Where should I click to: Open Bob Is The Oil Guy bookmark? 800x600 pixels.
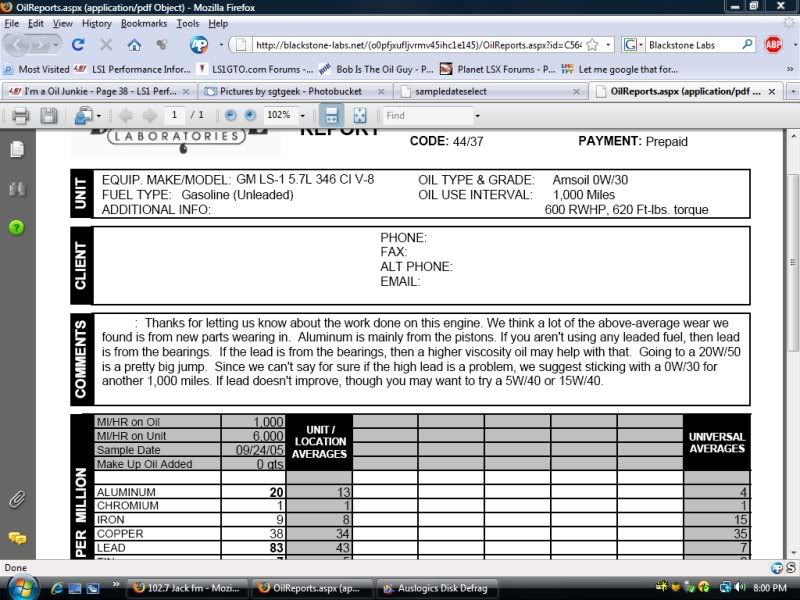click(376, 69)
